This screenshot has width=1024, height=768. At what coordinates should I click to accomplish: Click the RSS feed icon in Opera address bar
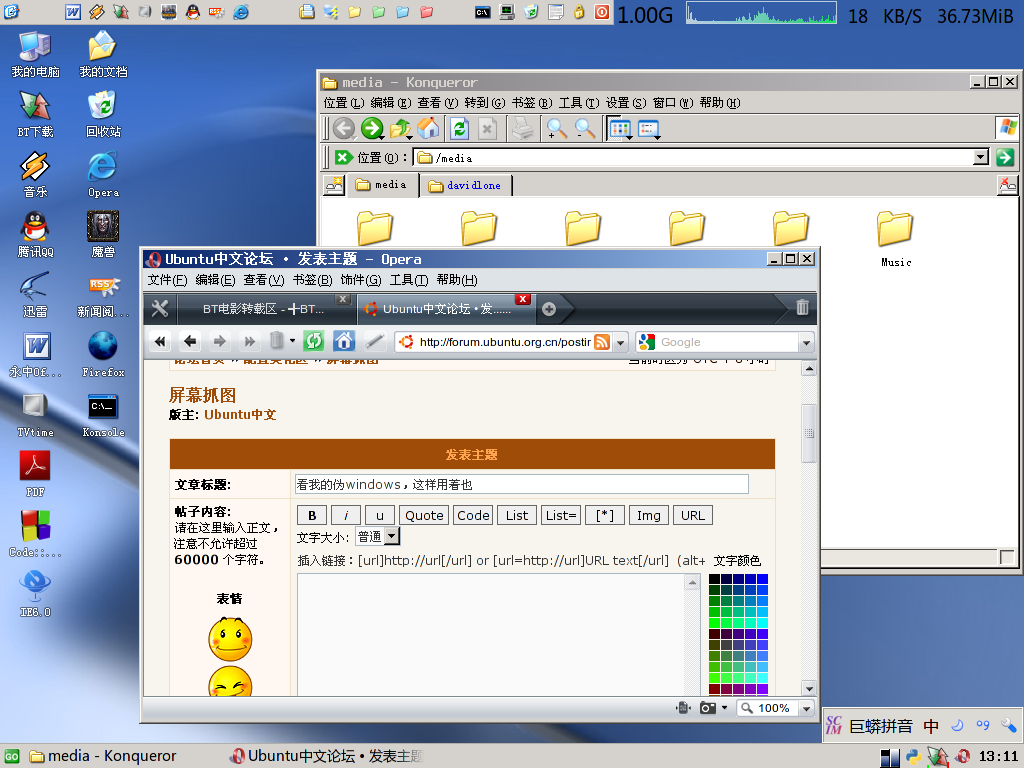pyautogui.click(x=602, y=342)
